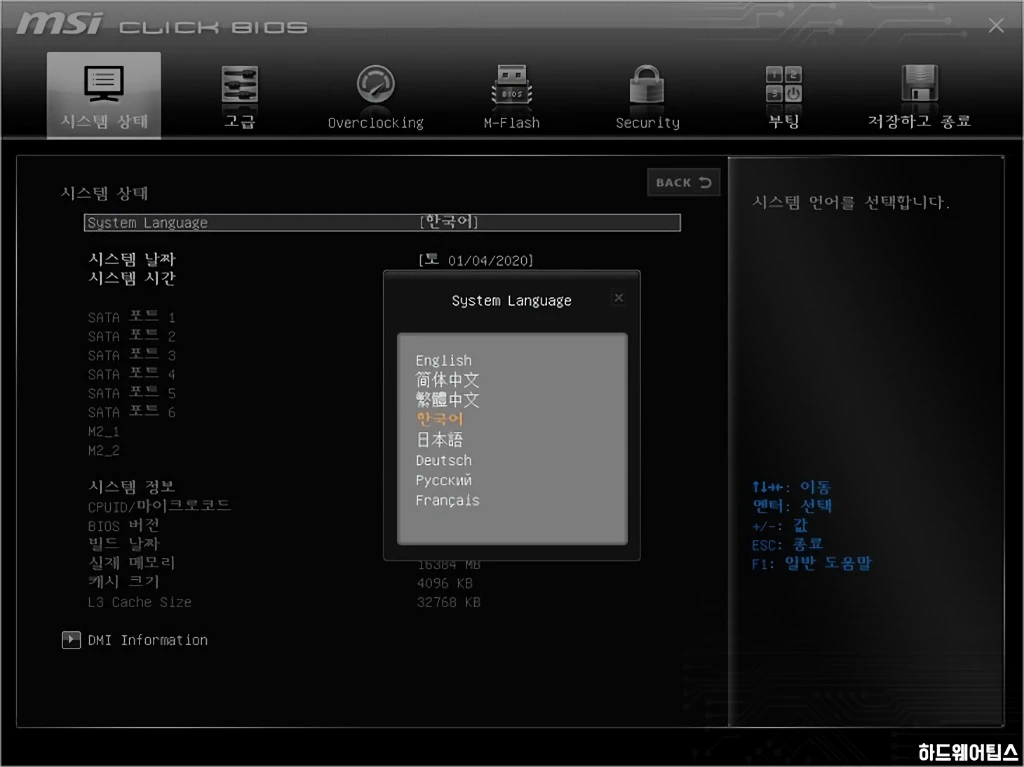Click the system date value 01/04/2020
The height and width of the screenshot is (767, 1024).
[490, 261]
